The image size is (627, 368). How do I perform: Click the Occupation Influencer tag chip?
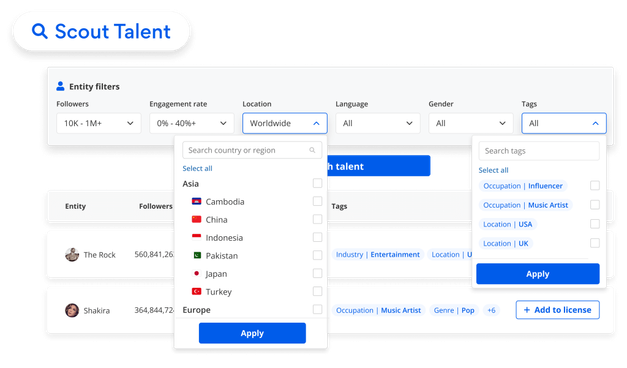point(523,186)
